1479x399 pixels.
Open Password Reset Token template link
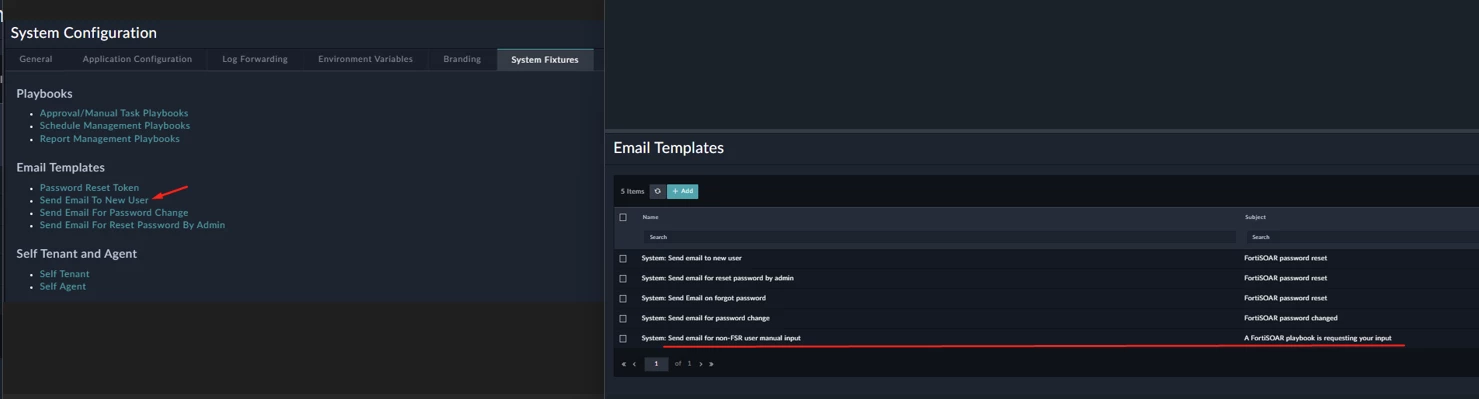pos(89,188)
